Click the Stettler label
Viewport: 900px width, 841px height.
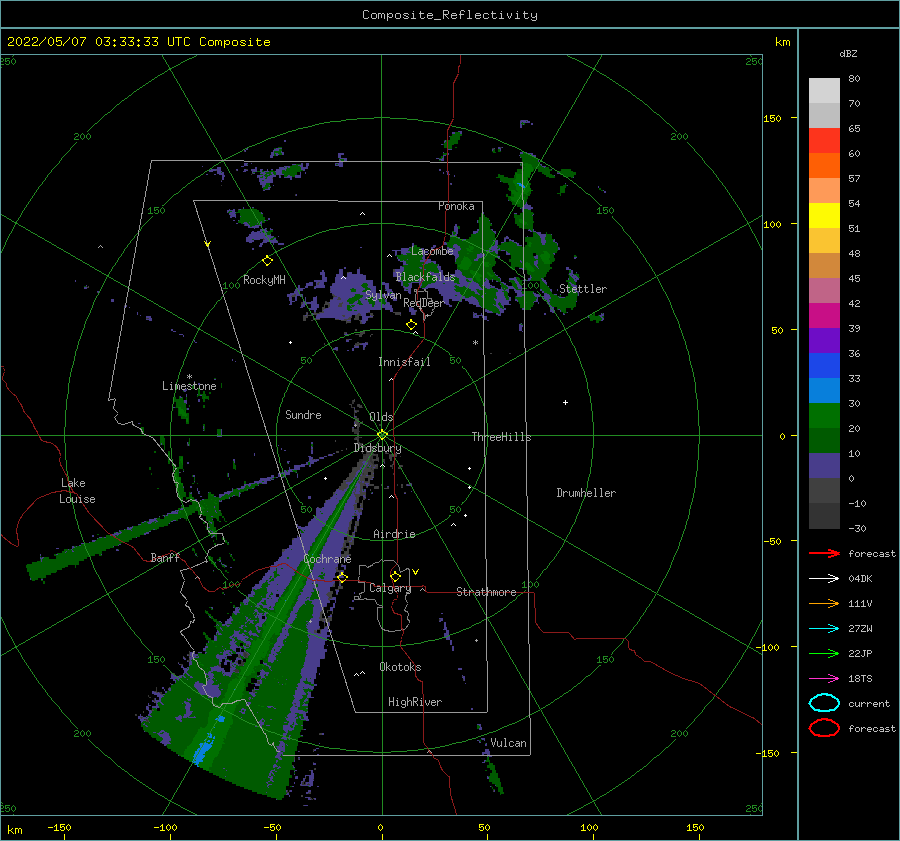pyautogui.click(x=583, y=289)
